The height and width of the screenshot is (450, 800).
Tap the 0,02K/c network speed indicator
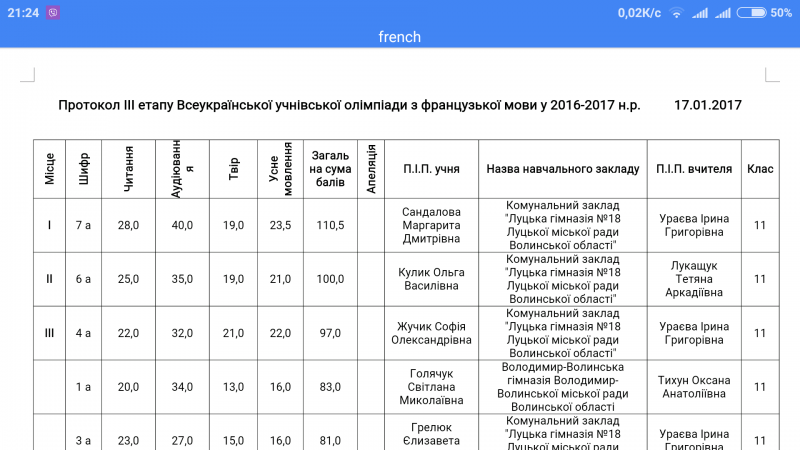(x=639, y=13)
